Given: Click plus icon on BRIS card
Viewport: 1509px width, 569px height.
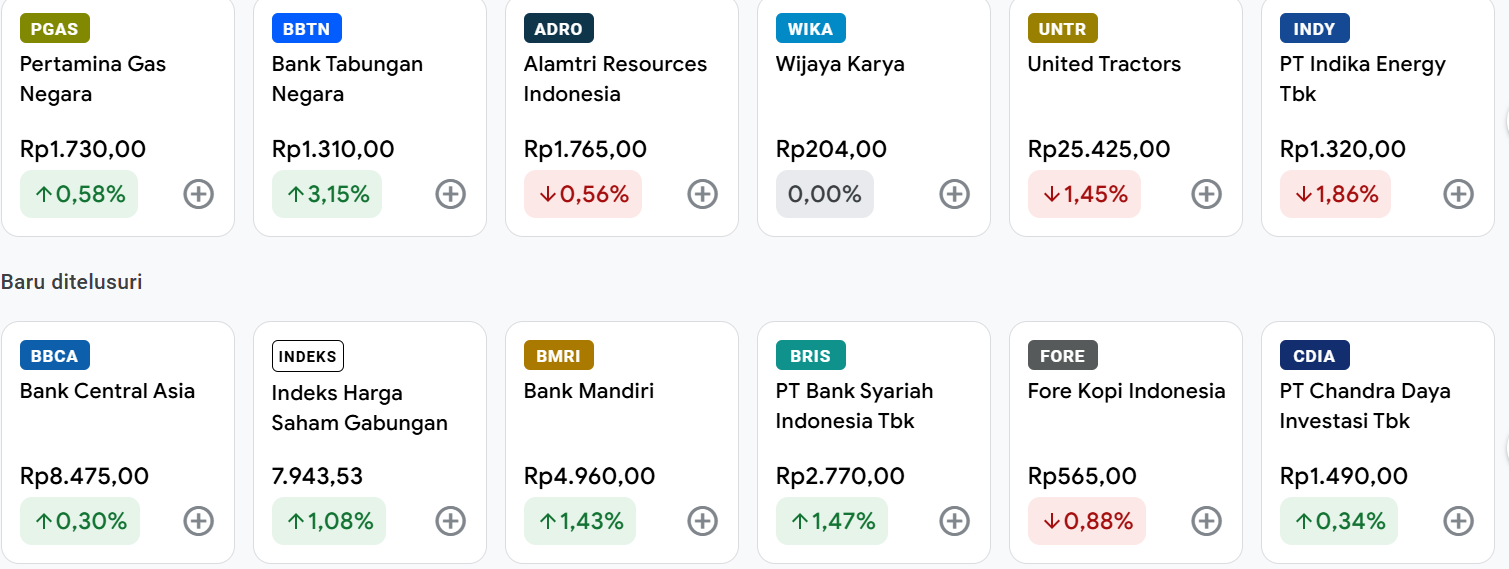Looking at the screenshot, I should click(954, 521).
